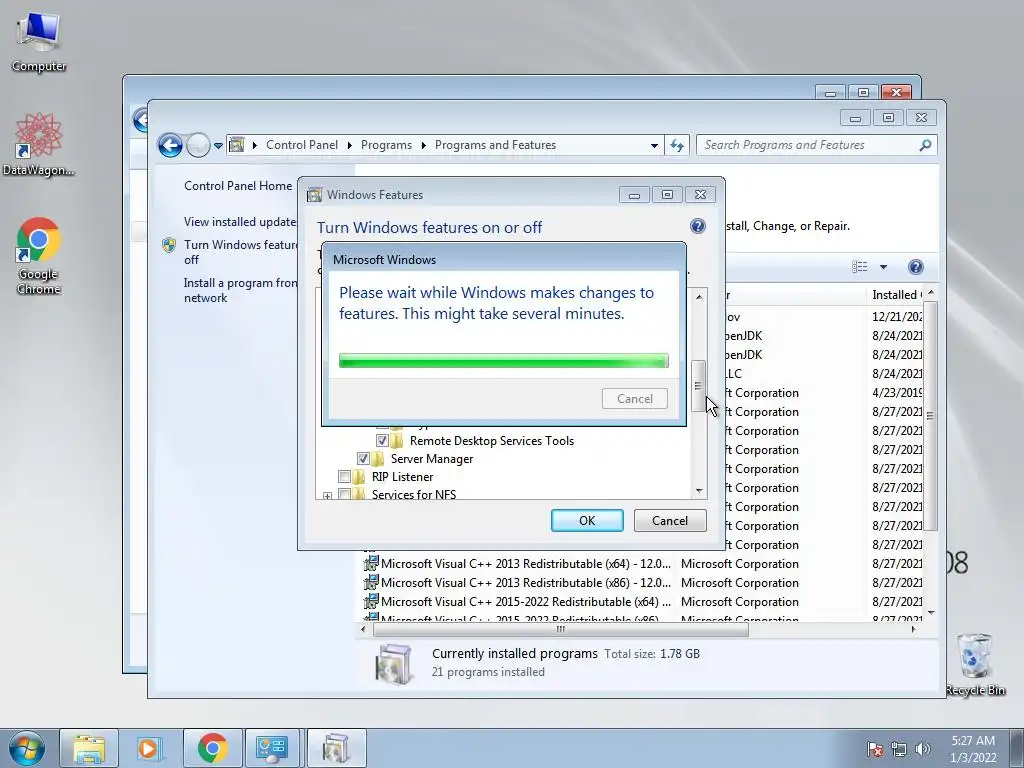
Task: Click the features list vertical scrollbar thumb
Action: [698, 386]
